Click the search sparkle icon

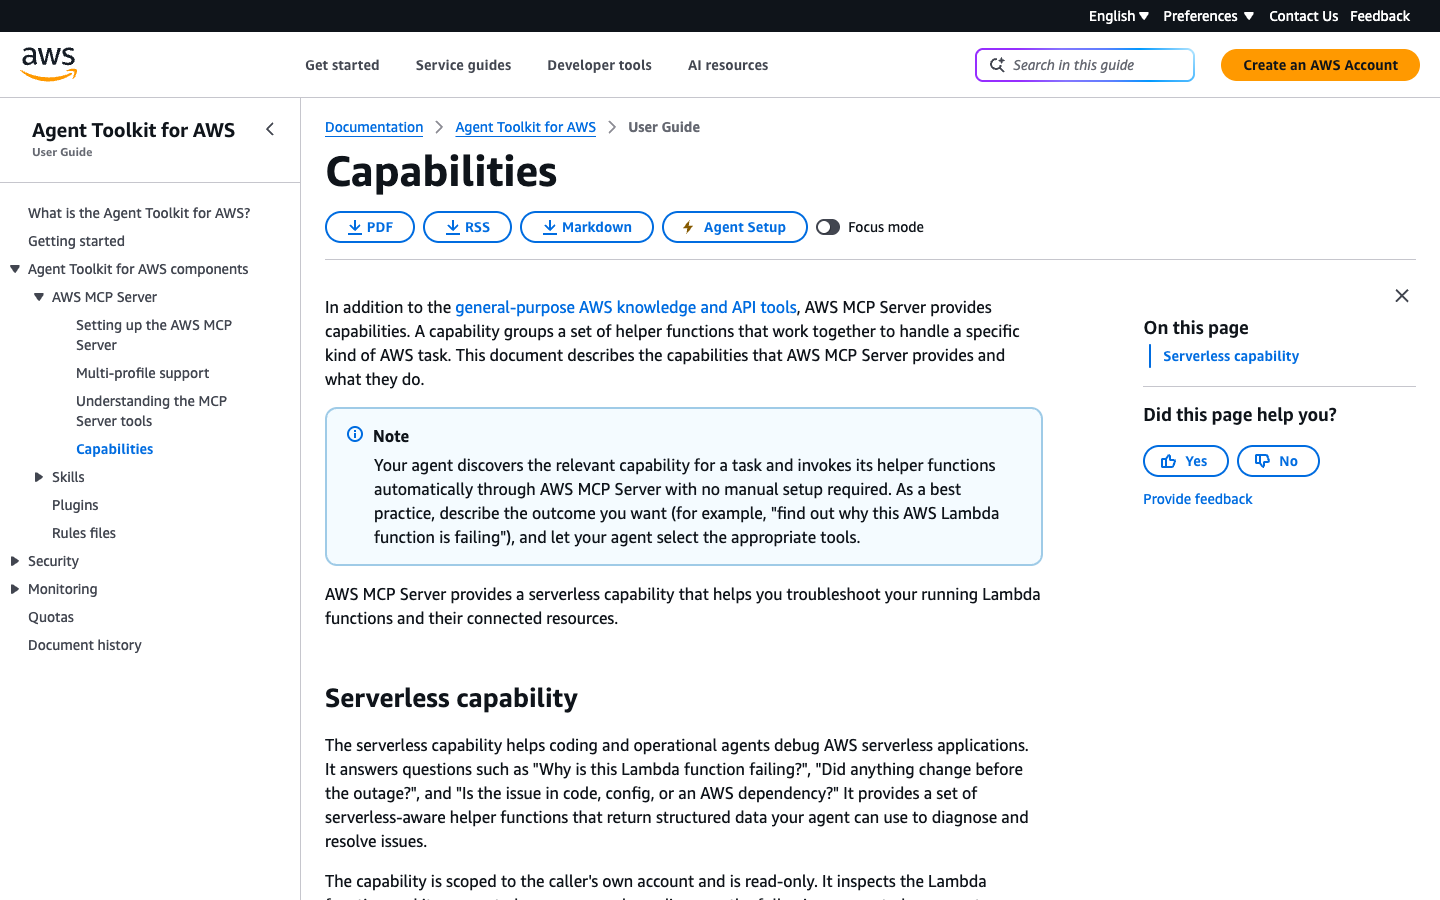(997, 65)
